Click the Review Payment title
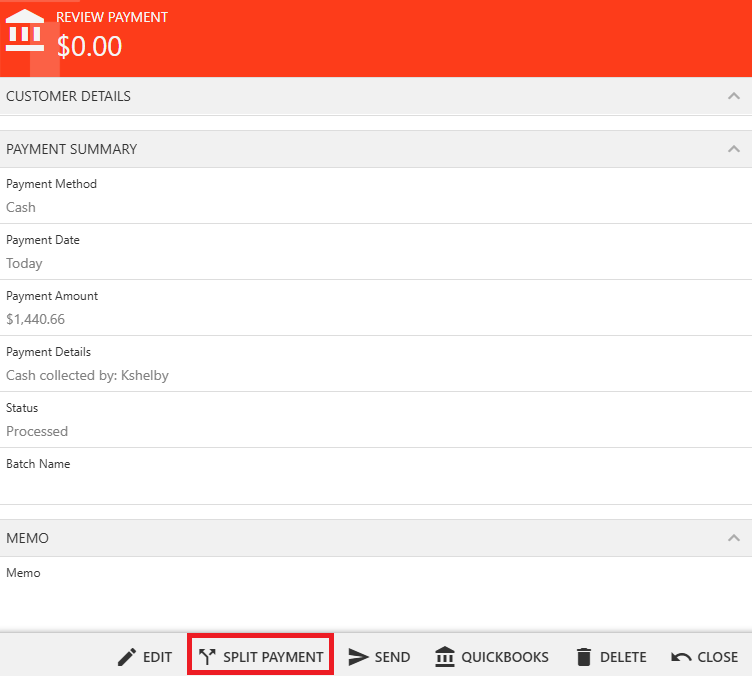Viewport: 752px width, 676px height. point(112,17)
